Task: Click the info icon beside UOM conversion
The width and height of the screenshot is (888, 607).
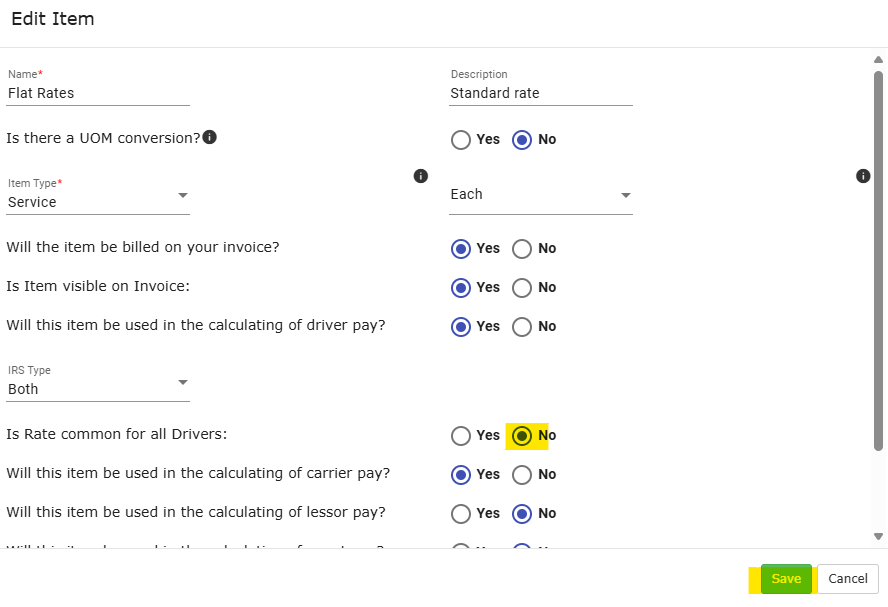Action: [210, 137]
